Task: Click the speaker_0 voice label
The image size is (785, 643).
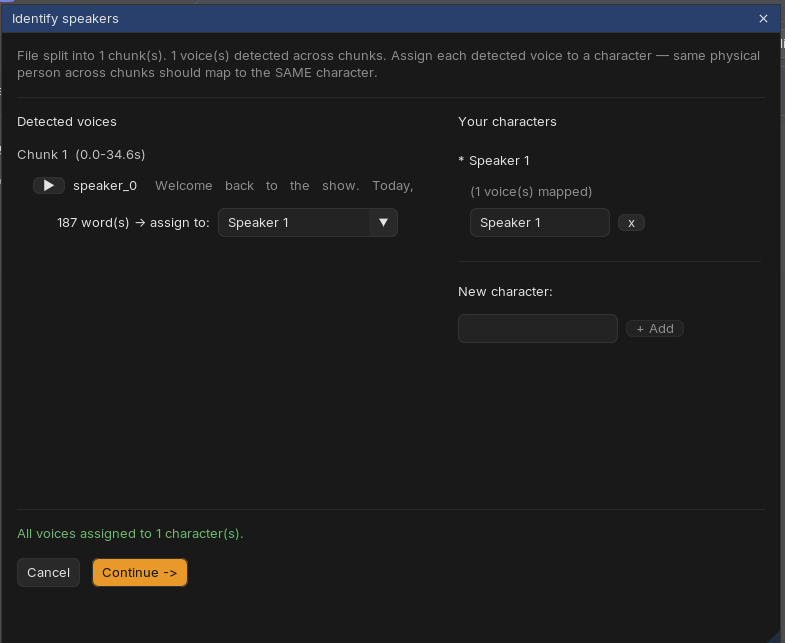Action: [x=105, y=186]
